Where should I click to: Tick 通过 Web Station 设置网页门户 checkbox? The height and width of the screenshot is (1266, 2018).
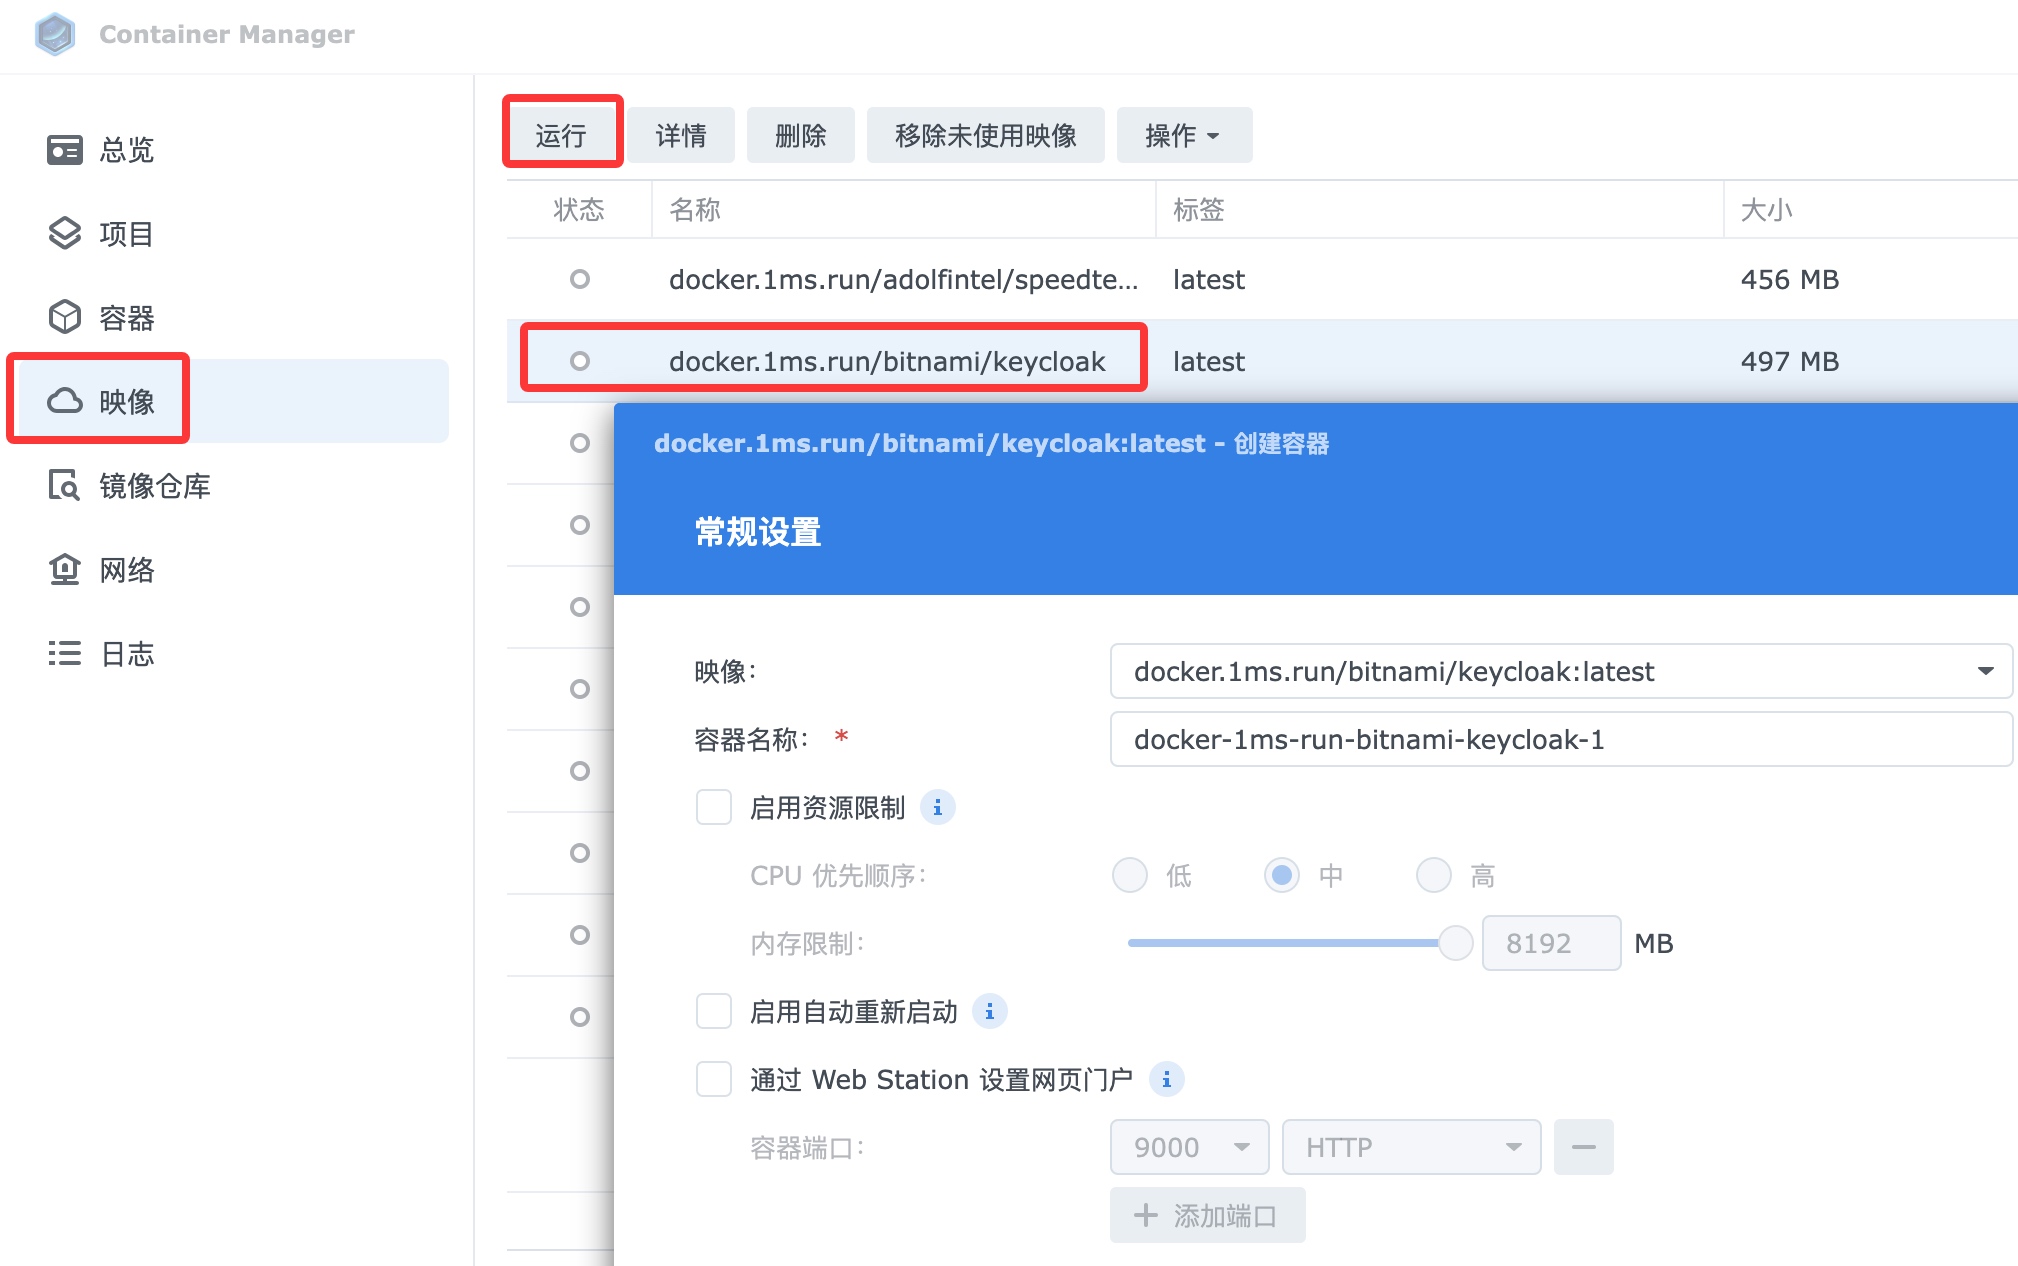tap(714, 1079)
